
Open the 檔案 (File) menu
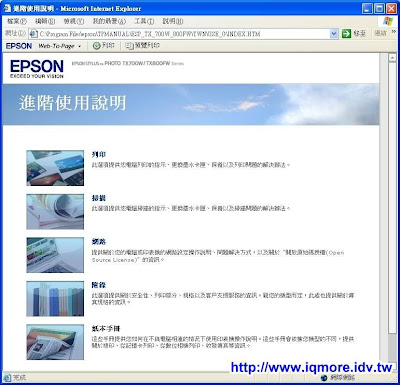pyautogui.click(x=17, y=21)
